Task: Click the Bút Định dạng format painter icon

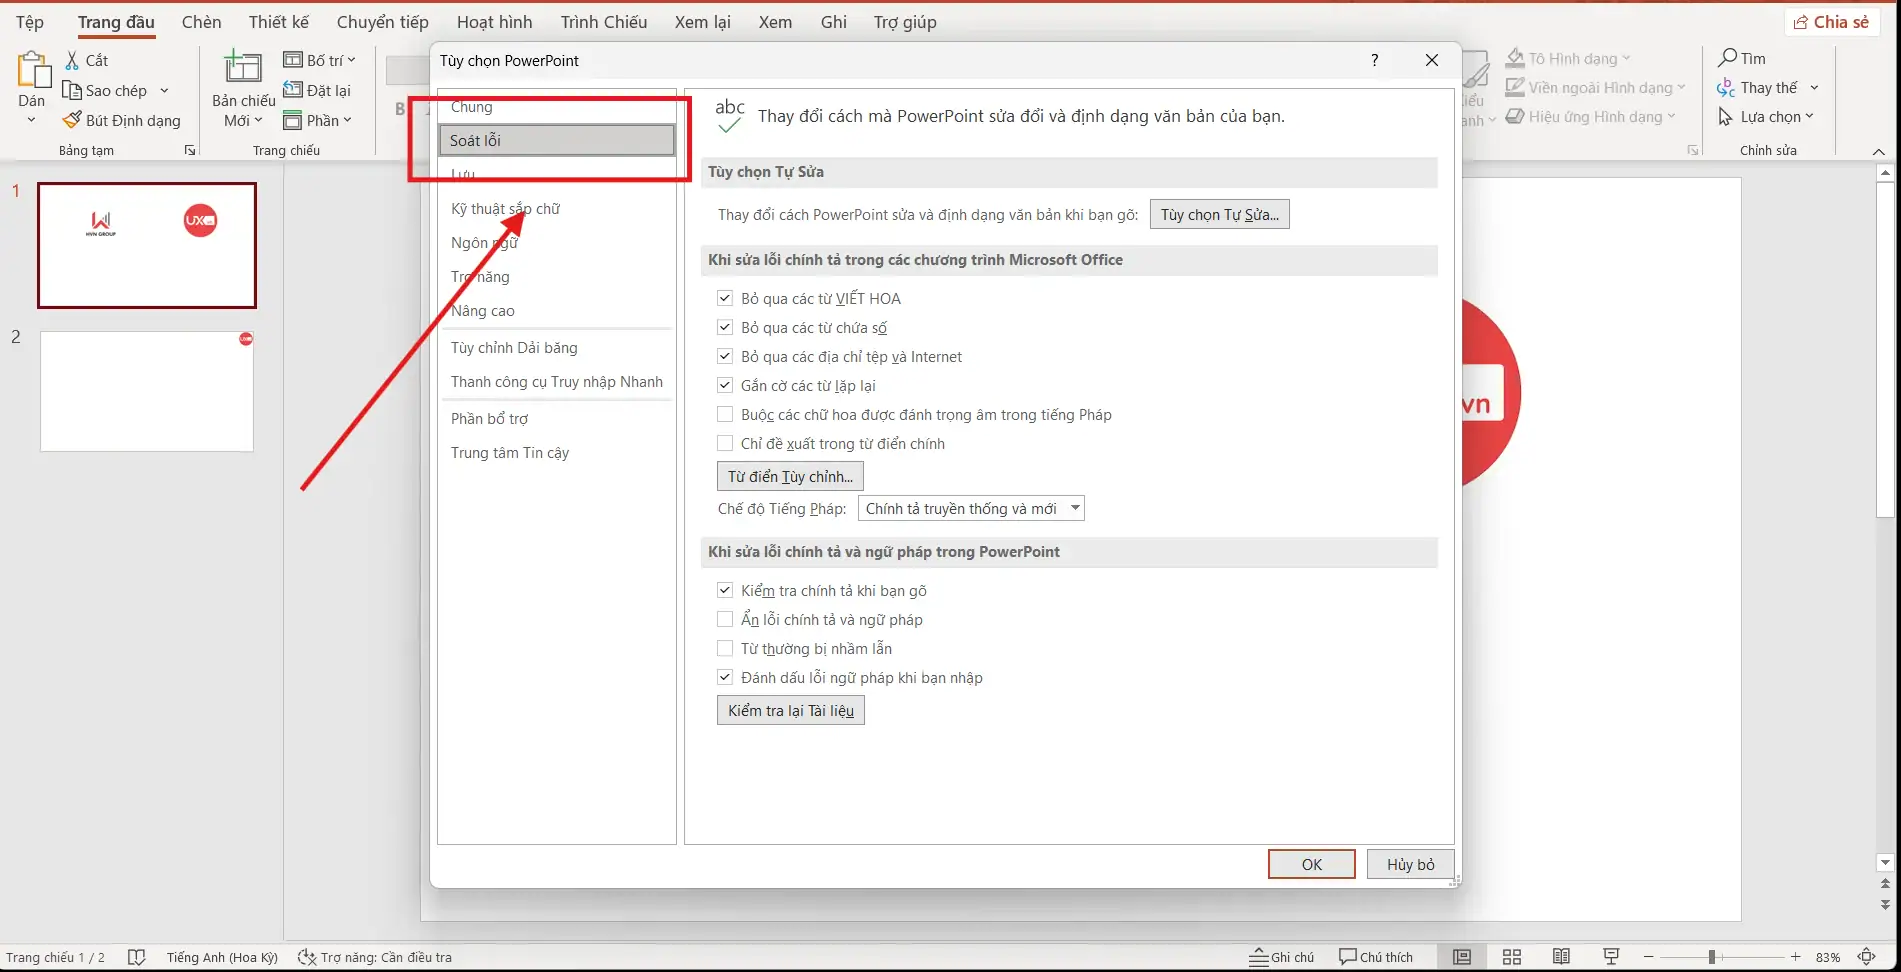Action: (72, 120)
